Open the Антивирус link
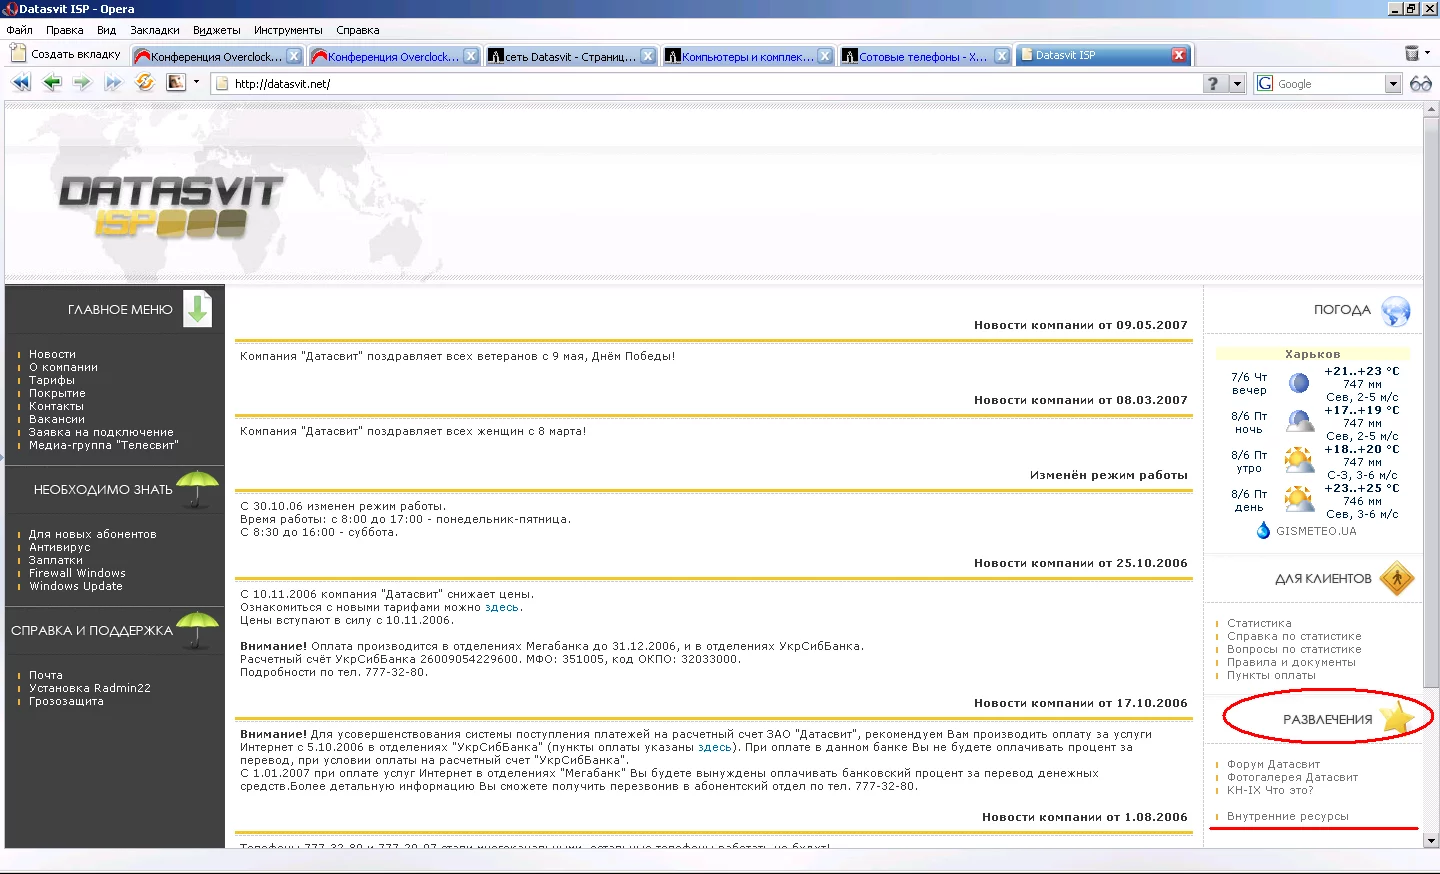Viewport: 1440px width, 874px height. click(x=60, y=547)
